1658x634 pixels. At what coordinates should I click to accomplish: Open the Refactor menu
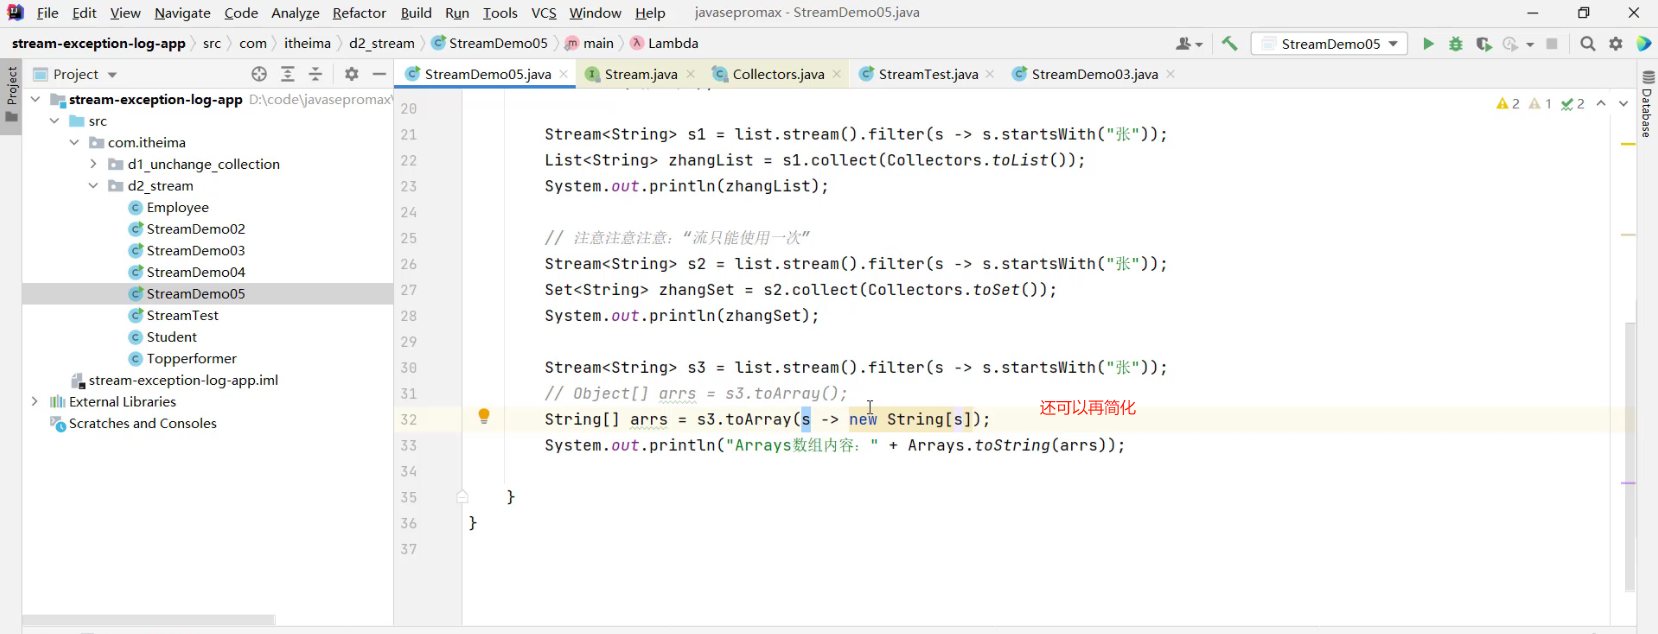point(359,13)
